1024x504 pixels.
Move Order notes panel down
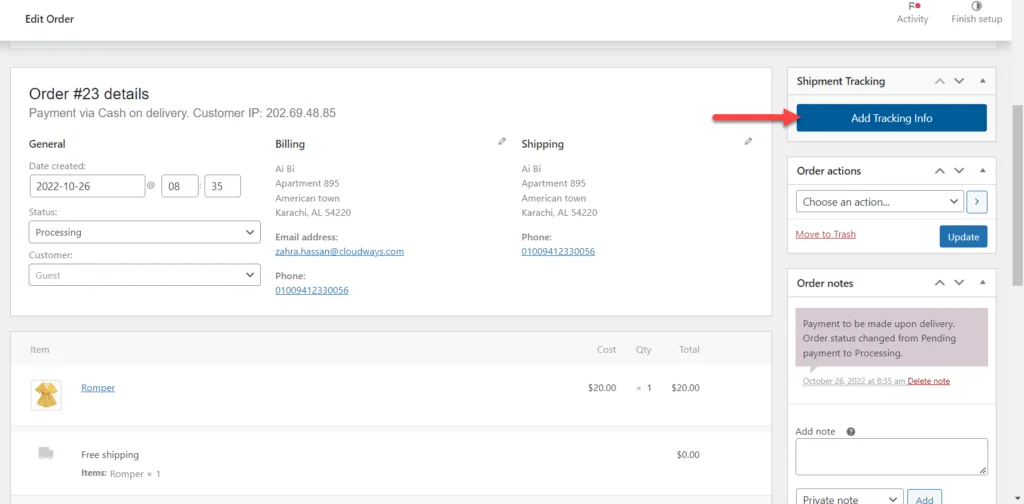pyautogui.click(x=959, y=283)
